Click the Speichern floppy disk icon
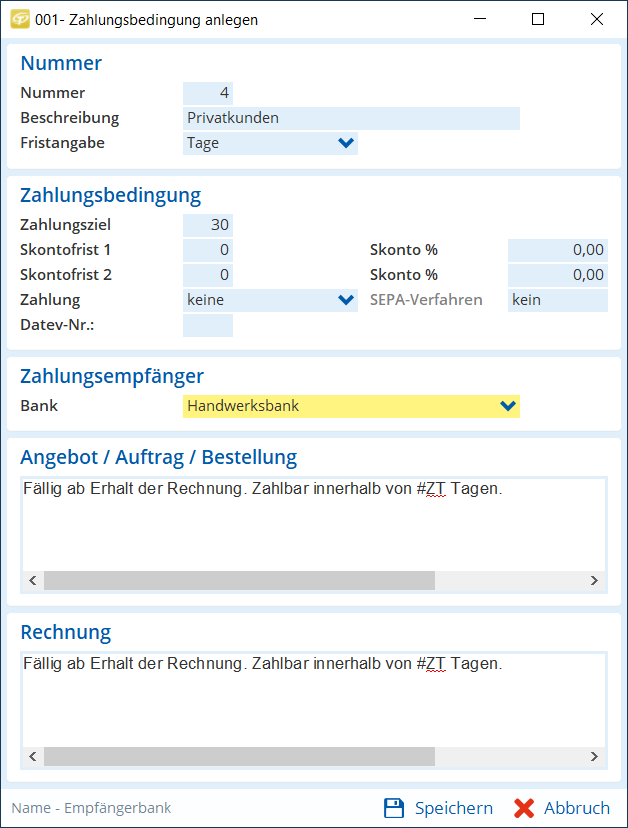 click(394, 808)
